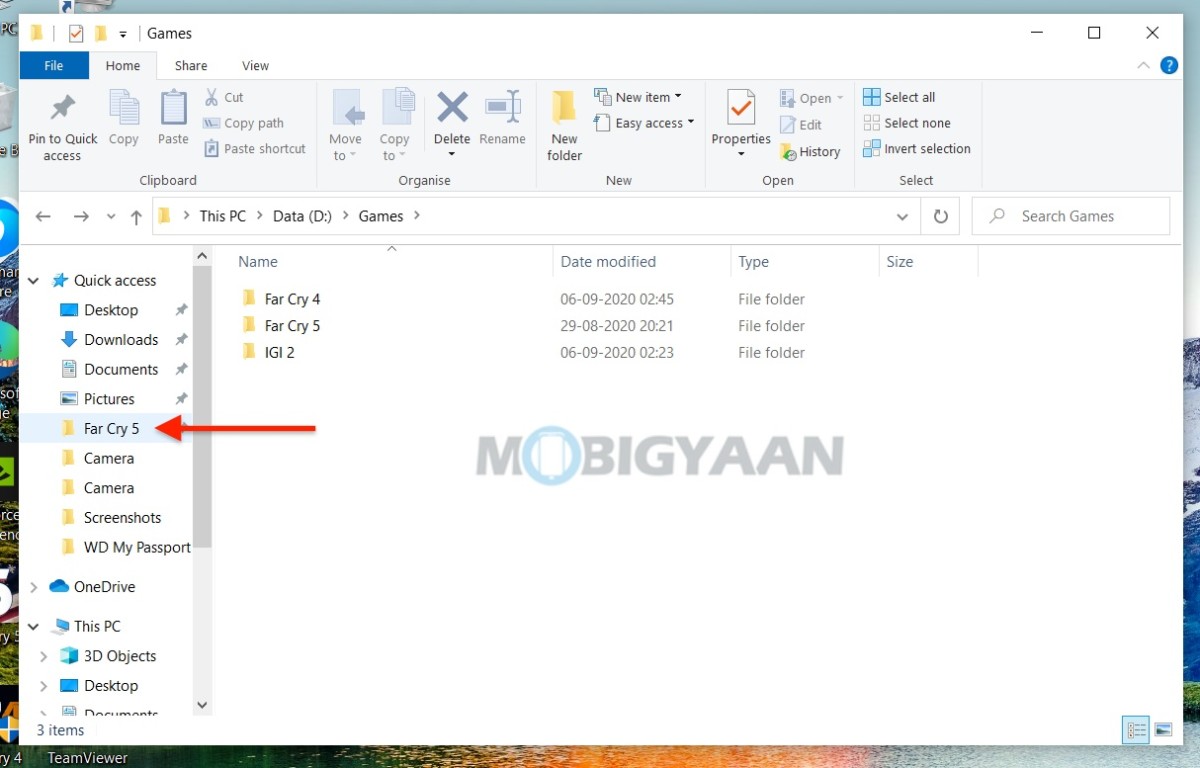This screenshot has height=768, width=1200.
Task: Click the Easy access button
Action: pos(644,123)
